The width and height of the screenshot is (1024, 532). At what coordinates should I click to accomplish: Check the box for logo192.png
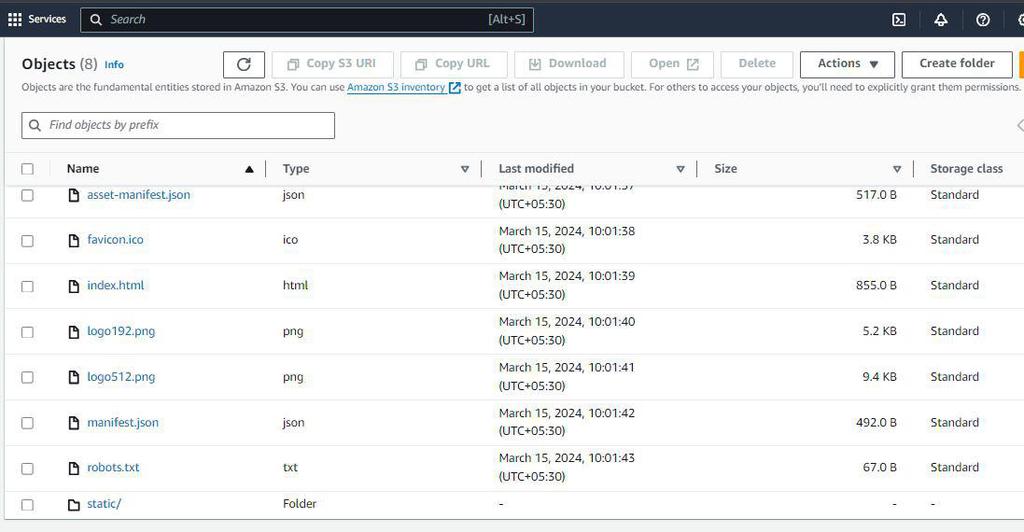click(27, 332)
